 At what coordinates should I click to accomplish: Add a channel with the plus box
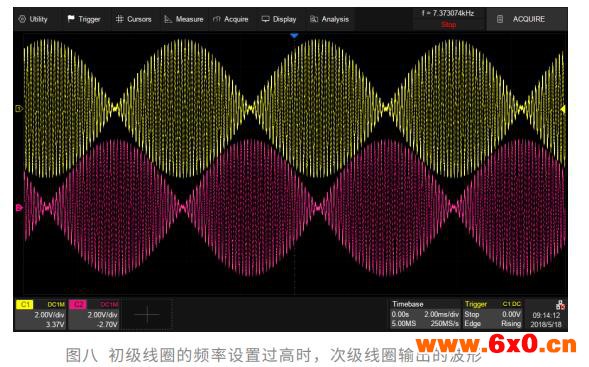(147, 314)
